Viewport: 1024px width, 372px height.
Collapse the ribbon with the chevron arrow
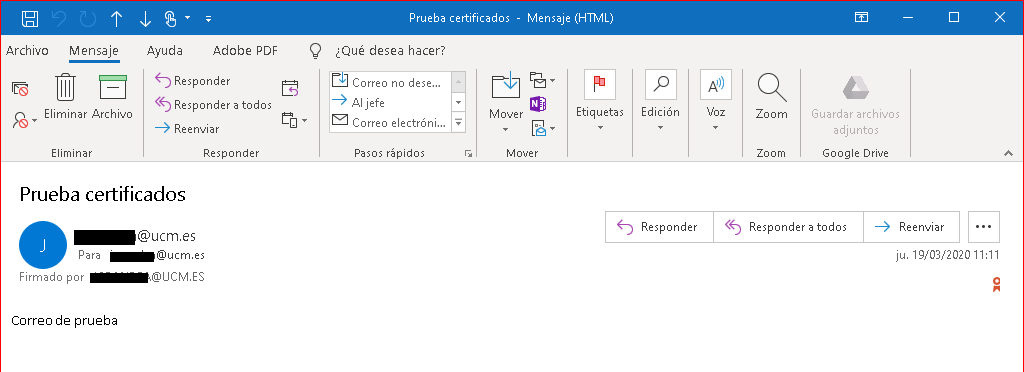pos(1008,153)
